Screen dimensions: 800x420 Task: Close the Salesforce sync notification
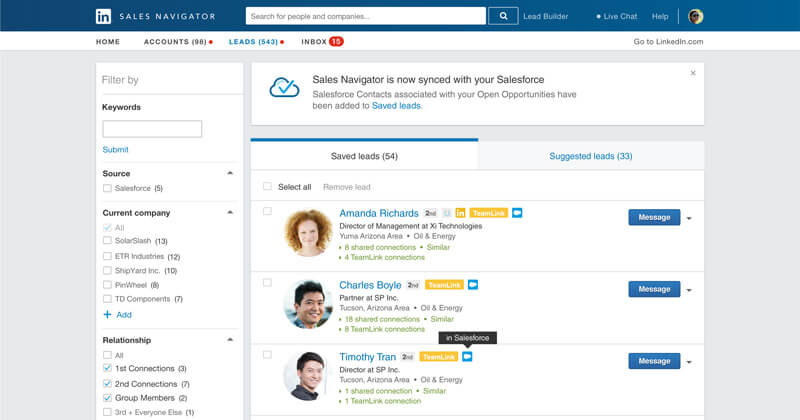pyautogui.click(x=693, y=73)
